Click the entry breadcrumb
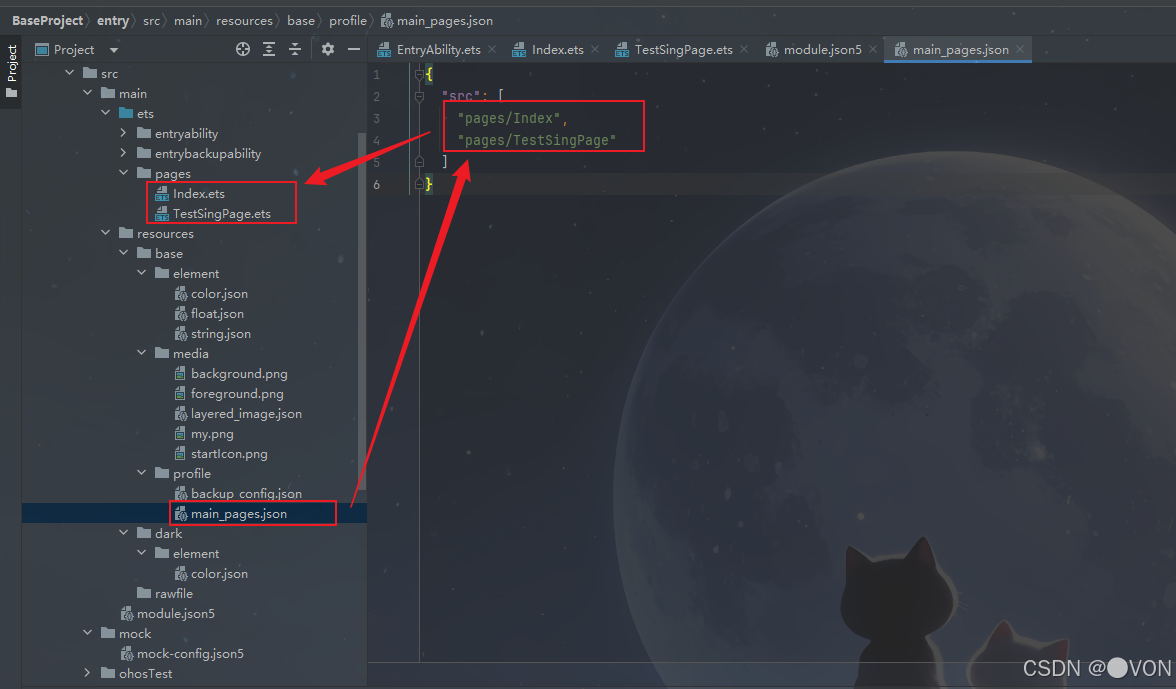This screenshot has height=689, width=1176. coord(112,21)
